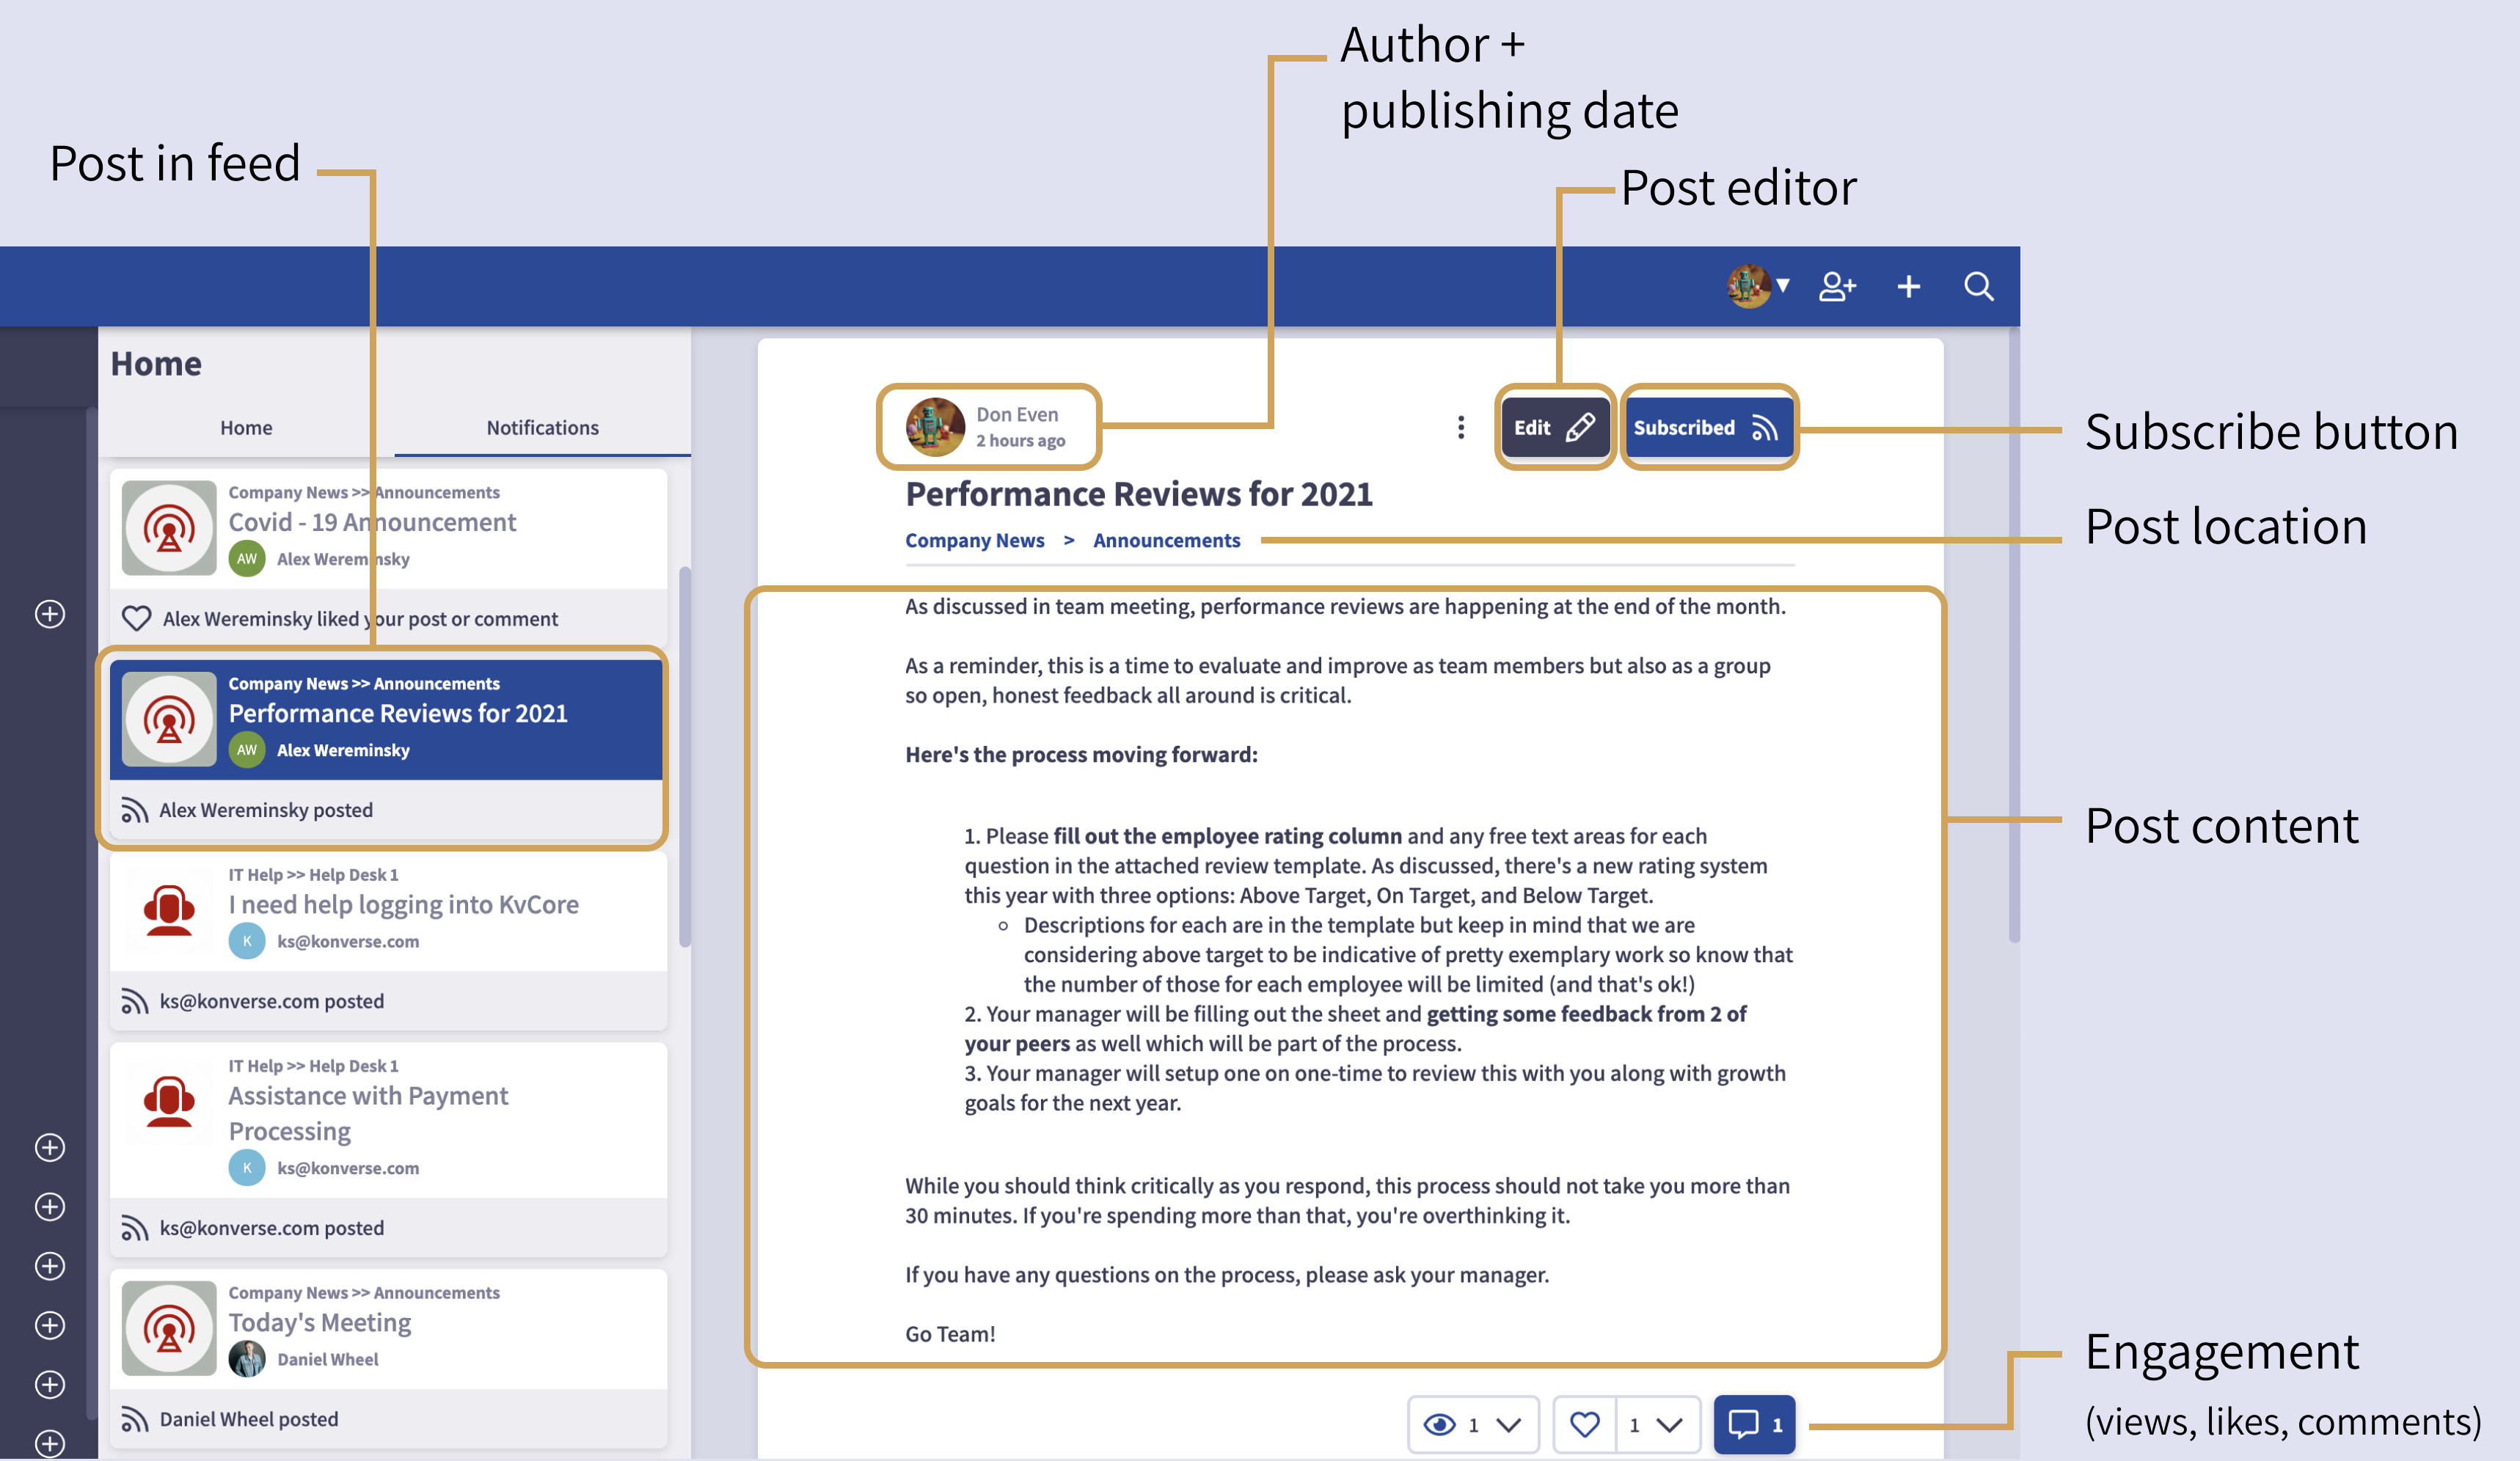Open the Company News breadcrumb link
Viewport: 2520px width, 1461px height.
click(974, 540)
